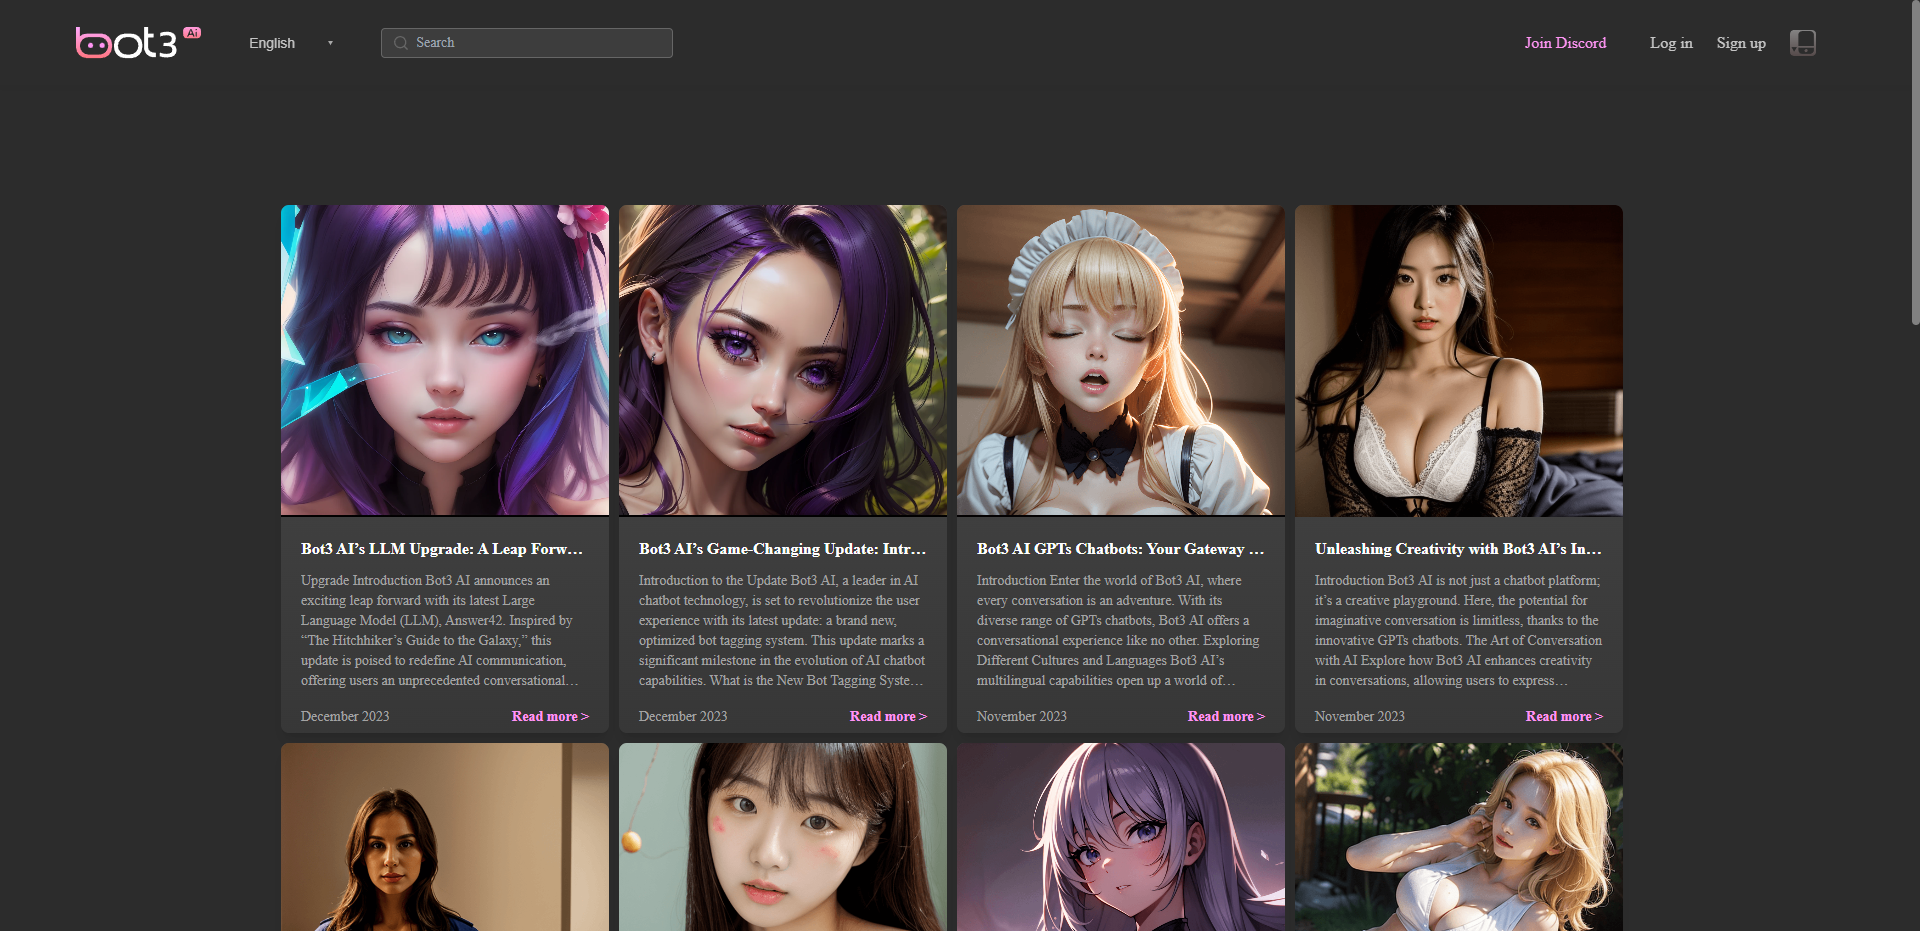Click title Bot3 AI's Game-Changing Update

point(782,549)
